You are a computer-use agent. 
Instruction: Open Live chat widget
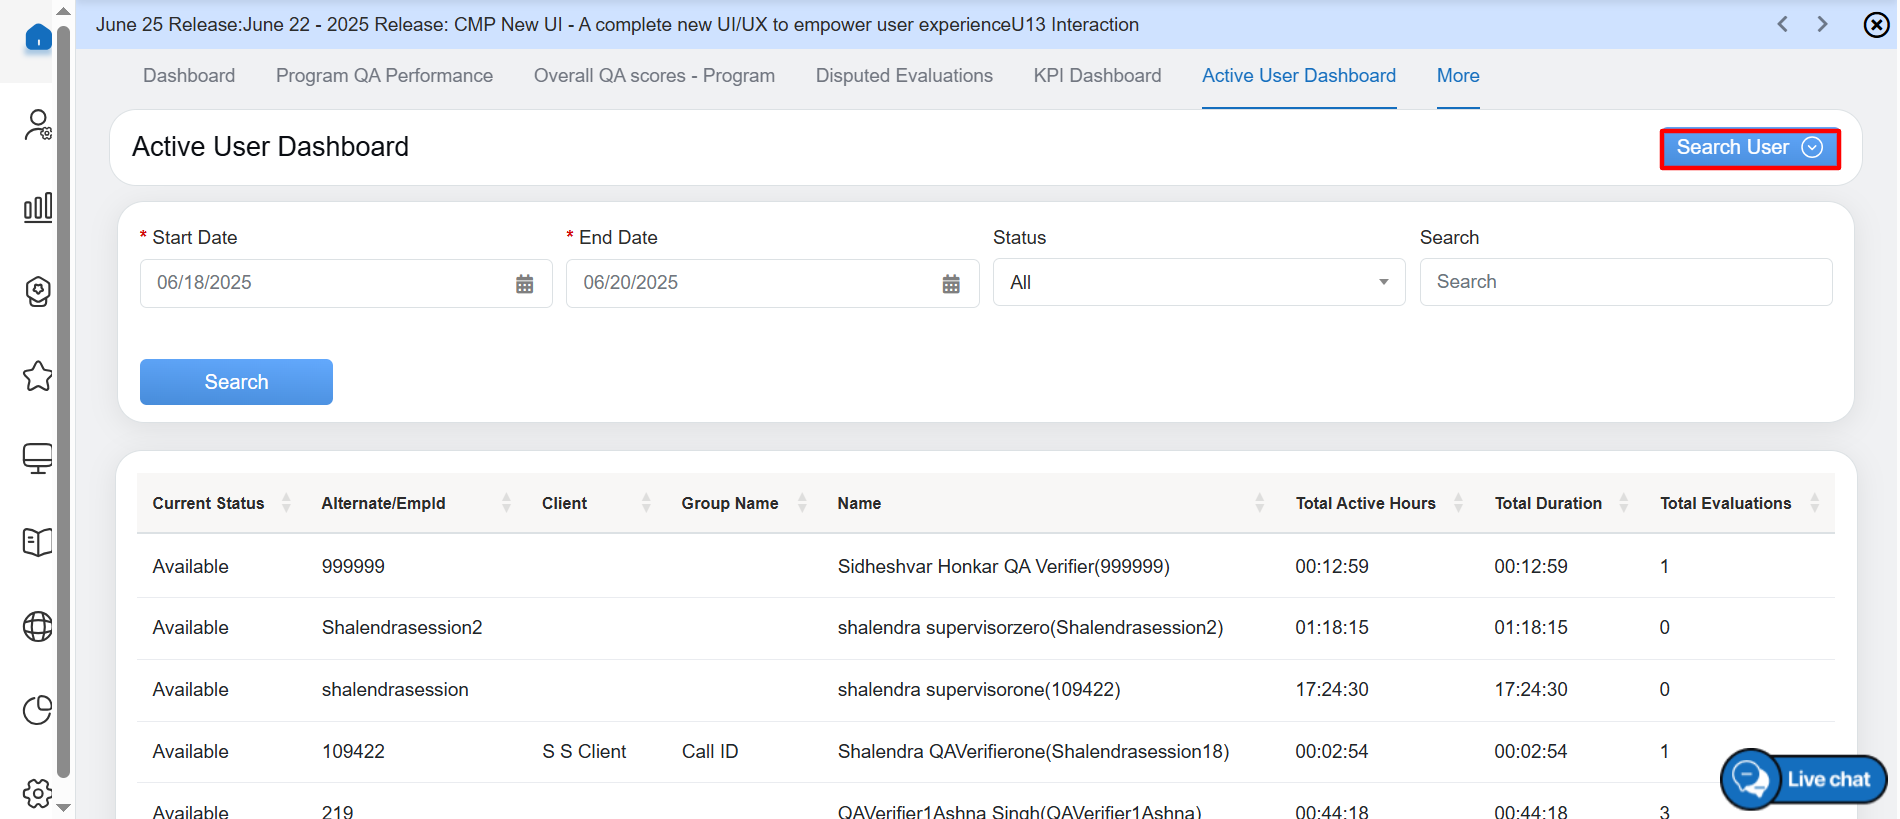1804,779
